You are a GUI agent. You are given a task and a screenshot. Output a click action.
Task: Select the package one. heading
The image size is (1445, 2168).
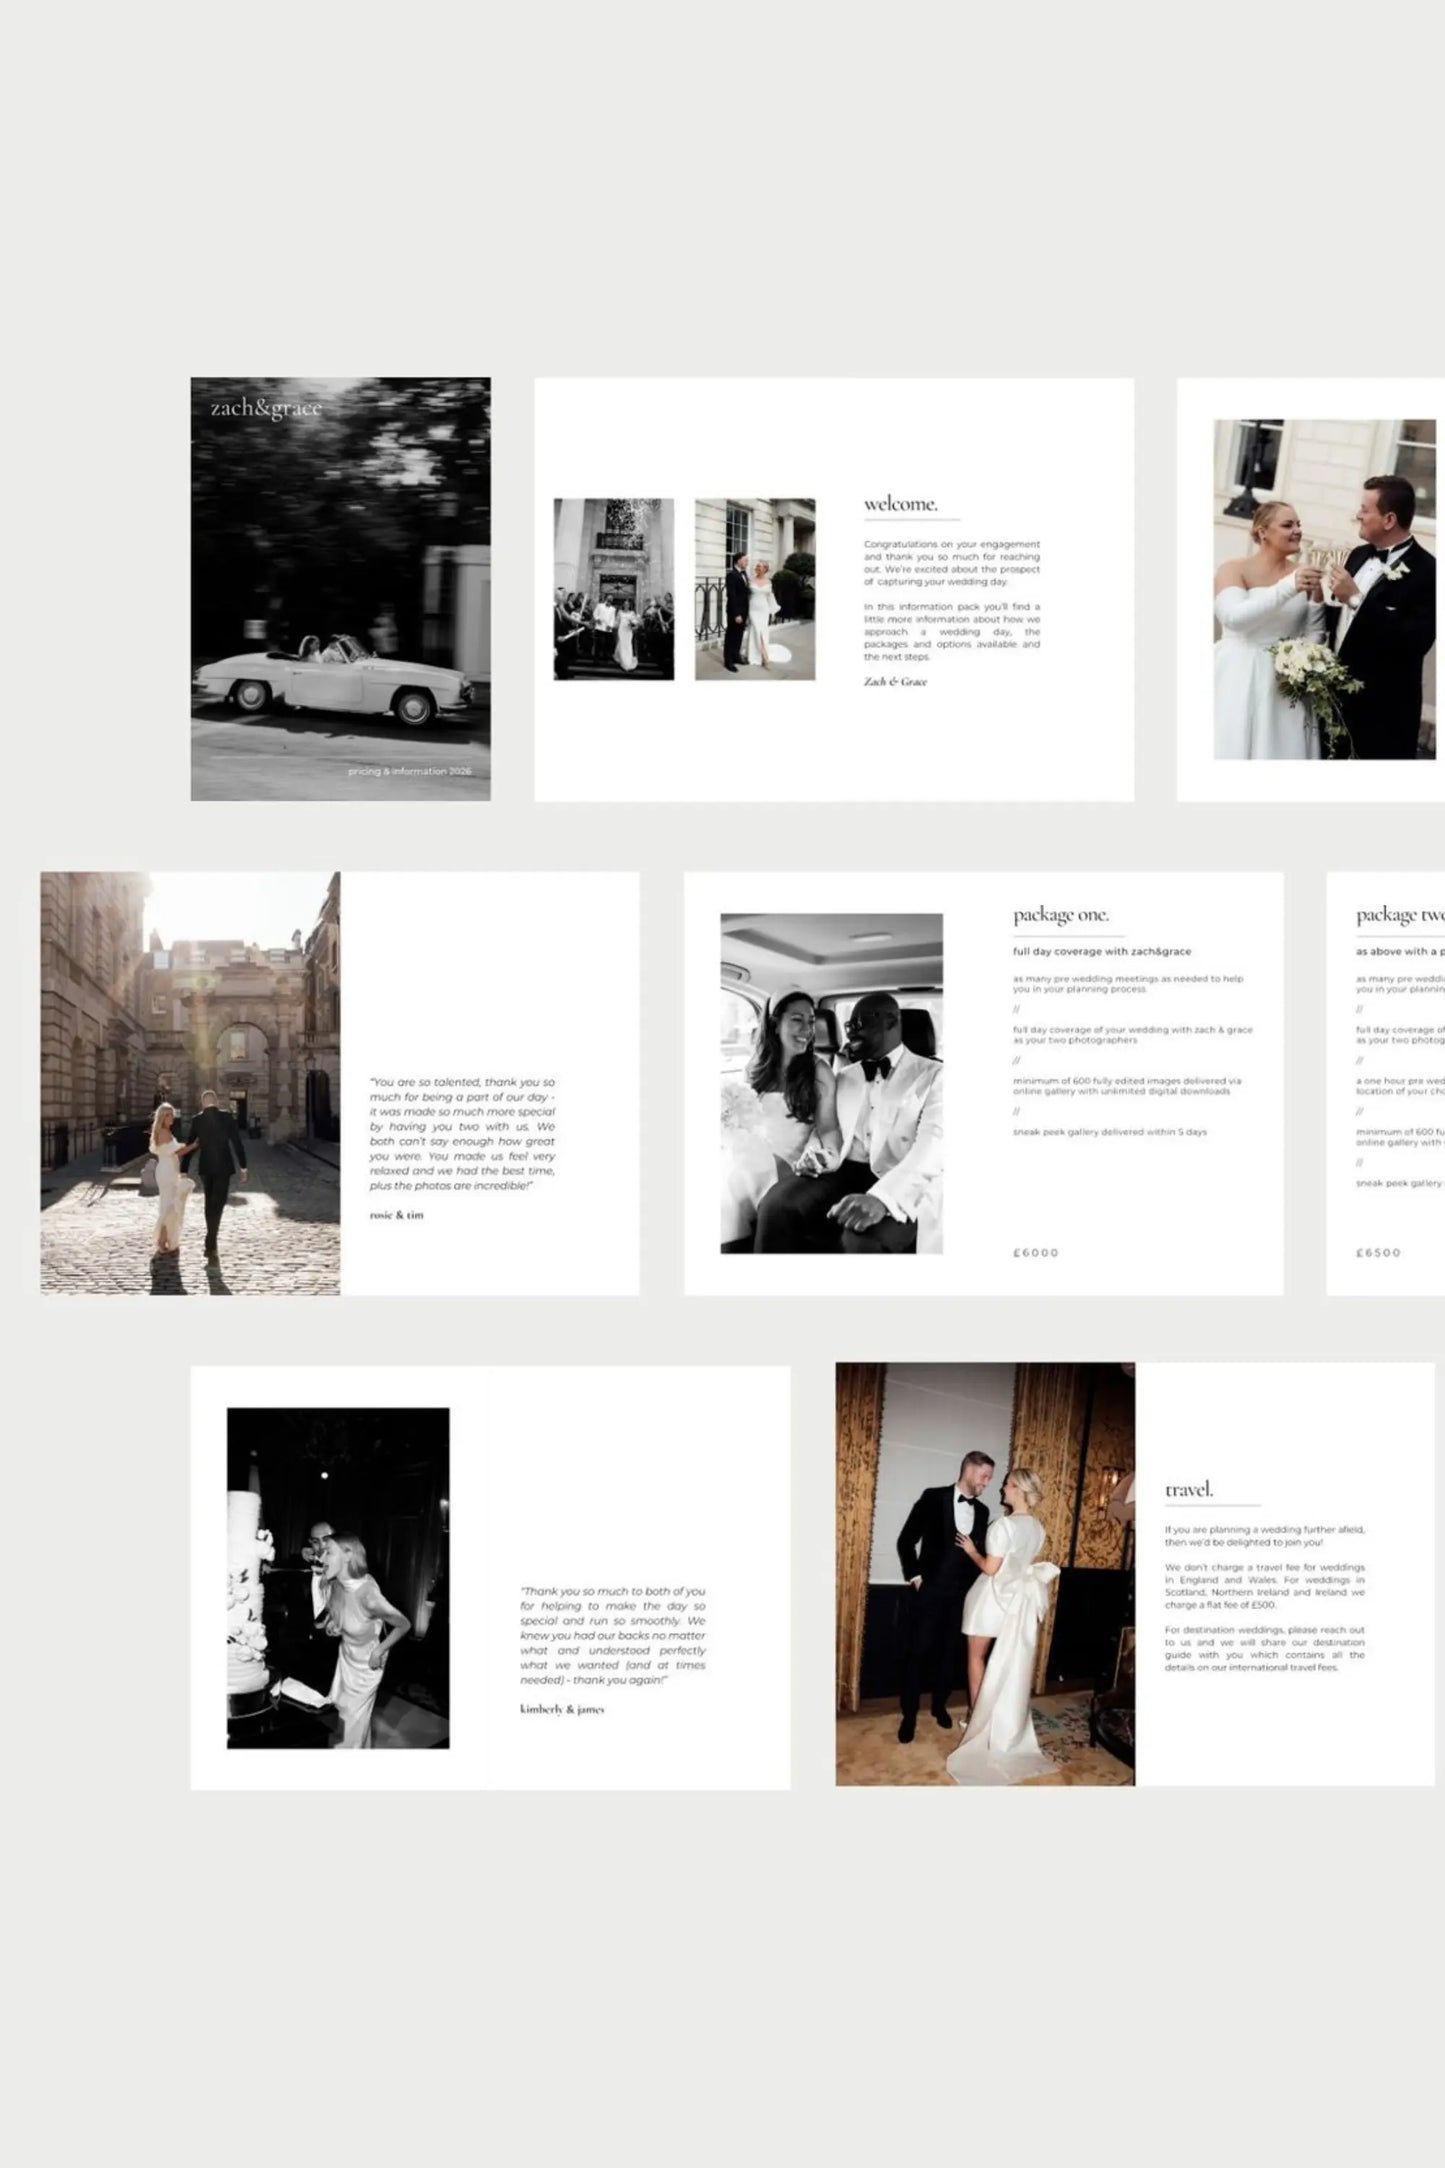coord(1061,915)
